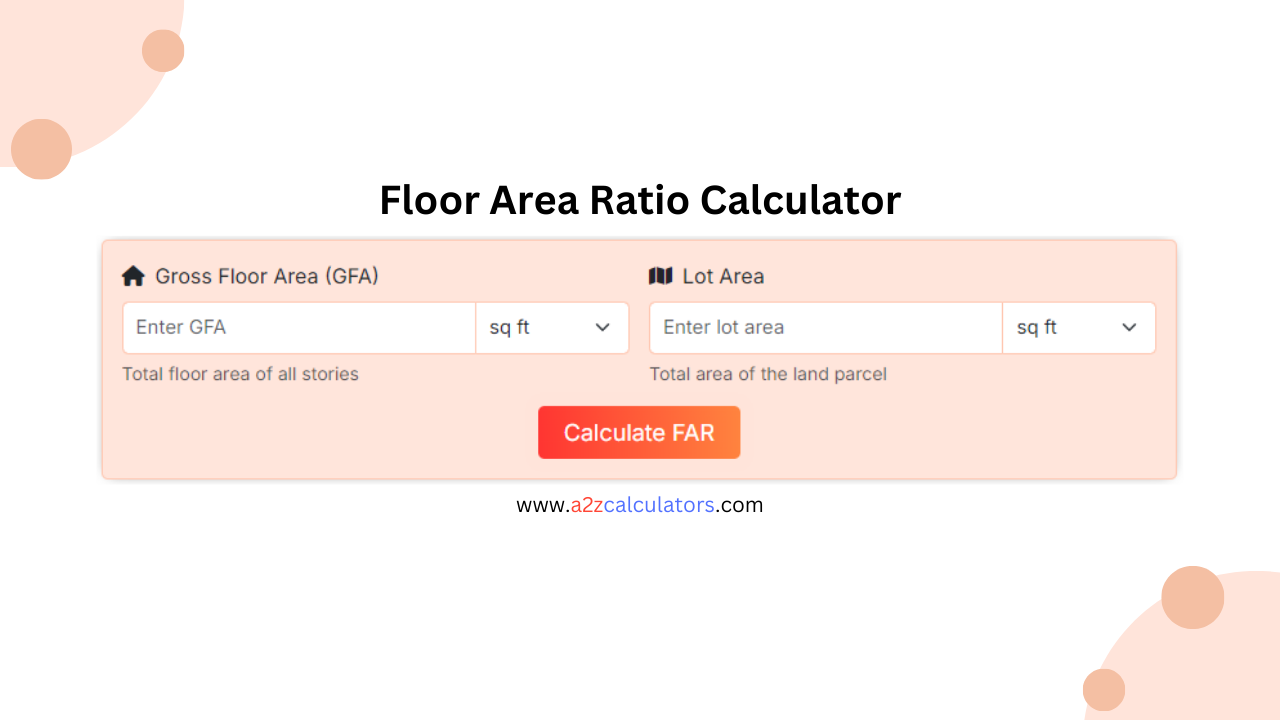1280x720 pixels.
Task: Click the house icon beside Gross Floor Area
Action: (x=133, y=275)
